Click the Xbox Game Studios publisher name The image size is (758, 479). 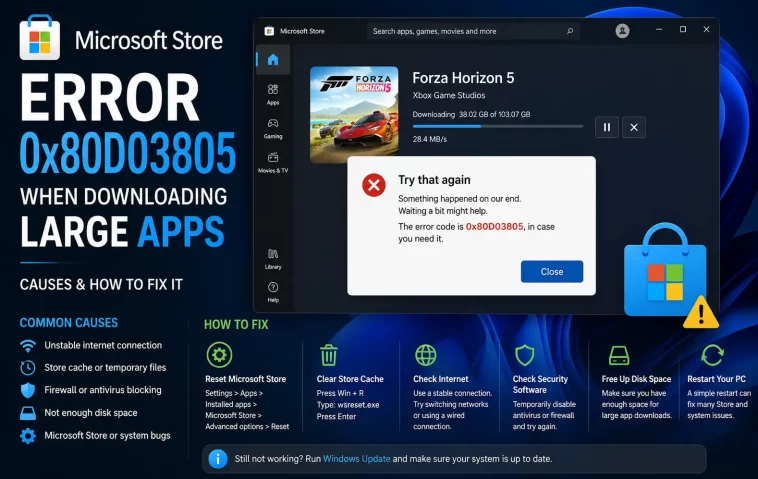coord(449,95)
